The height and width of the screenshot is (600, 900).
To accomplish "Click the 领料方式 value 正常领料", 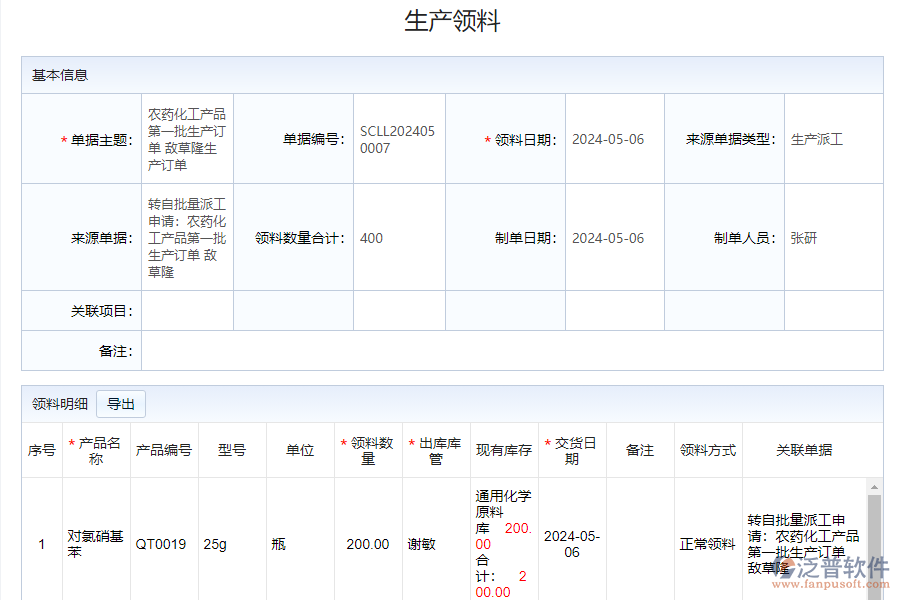I will (707, 543).
